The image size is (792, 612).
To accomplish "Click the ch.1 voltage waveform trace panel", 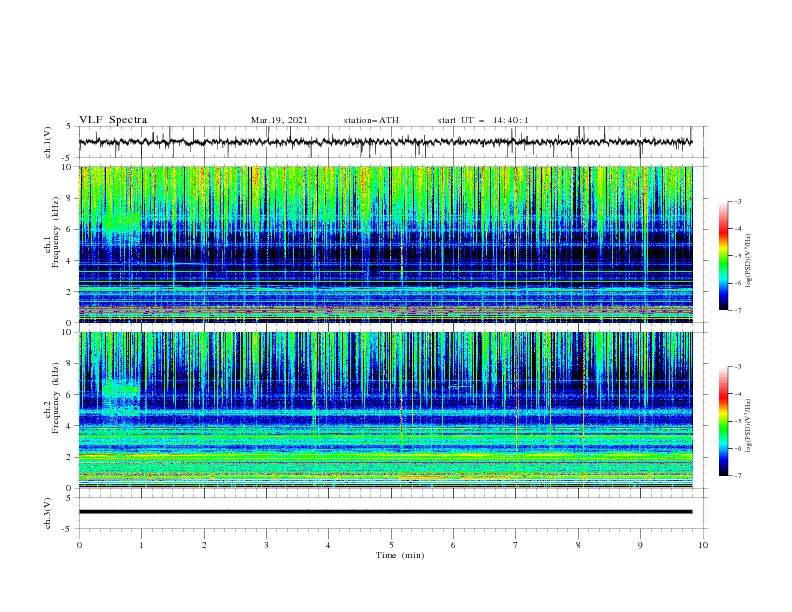I will tap(392, 142).
